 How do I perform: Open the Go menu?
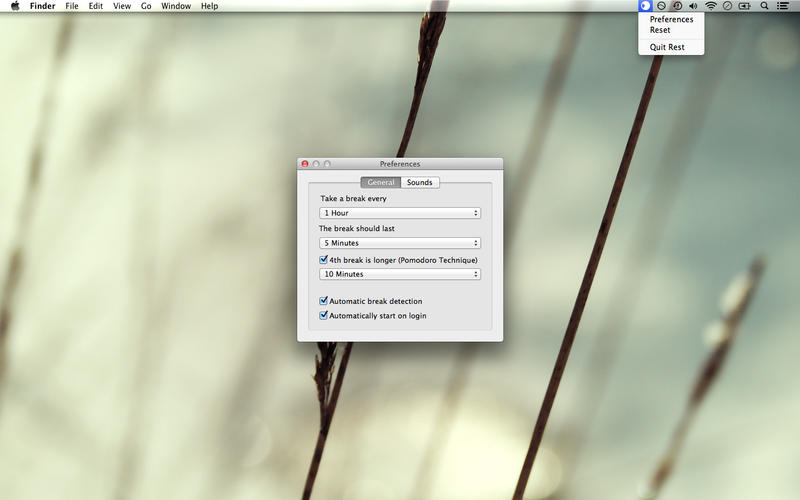tap(146, 6)
